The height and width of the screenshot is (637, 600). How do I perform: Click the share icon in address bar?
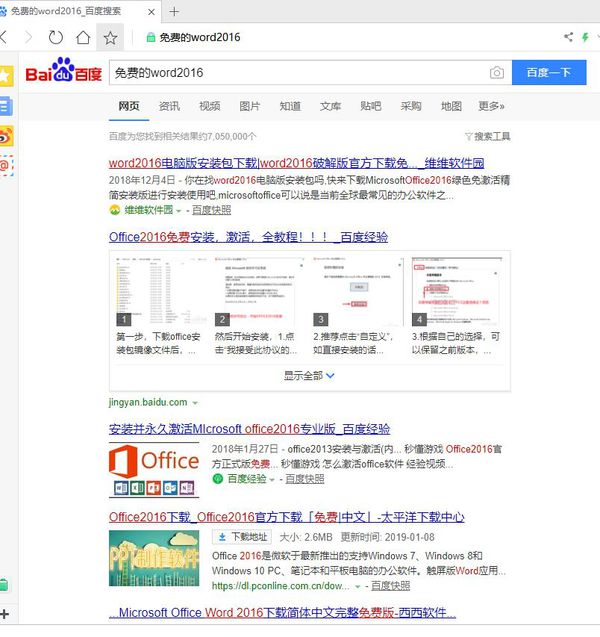click(568, 37)
